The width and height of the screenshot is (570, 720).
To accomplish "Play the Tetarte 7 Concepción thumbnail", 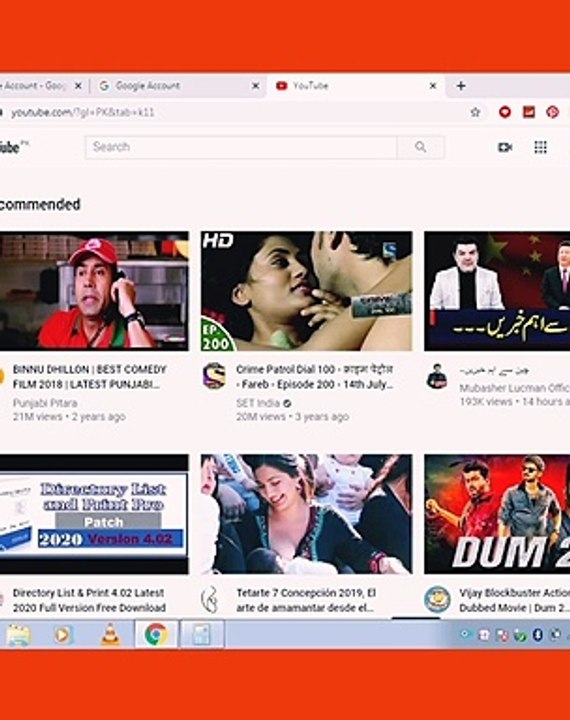I will coord(306,514).
